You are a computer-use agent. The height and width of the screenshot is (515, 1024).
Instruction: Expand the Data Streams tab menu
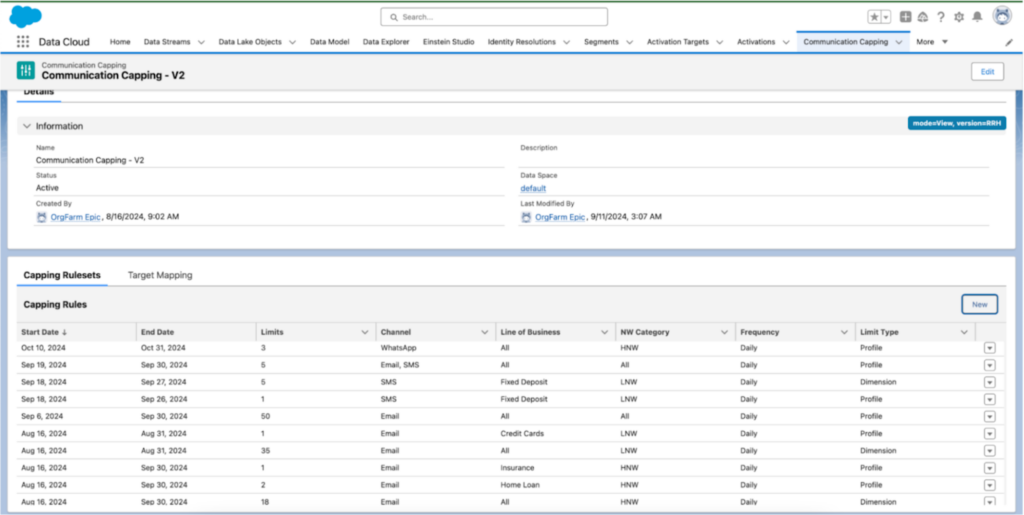[x=201, y=42]
